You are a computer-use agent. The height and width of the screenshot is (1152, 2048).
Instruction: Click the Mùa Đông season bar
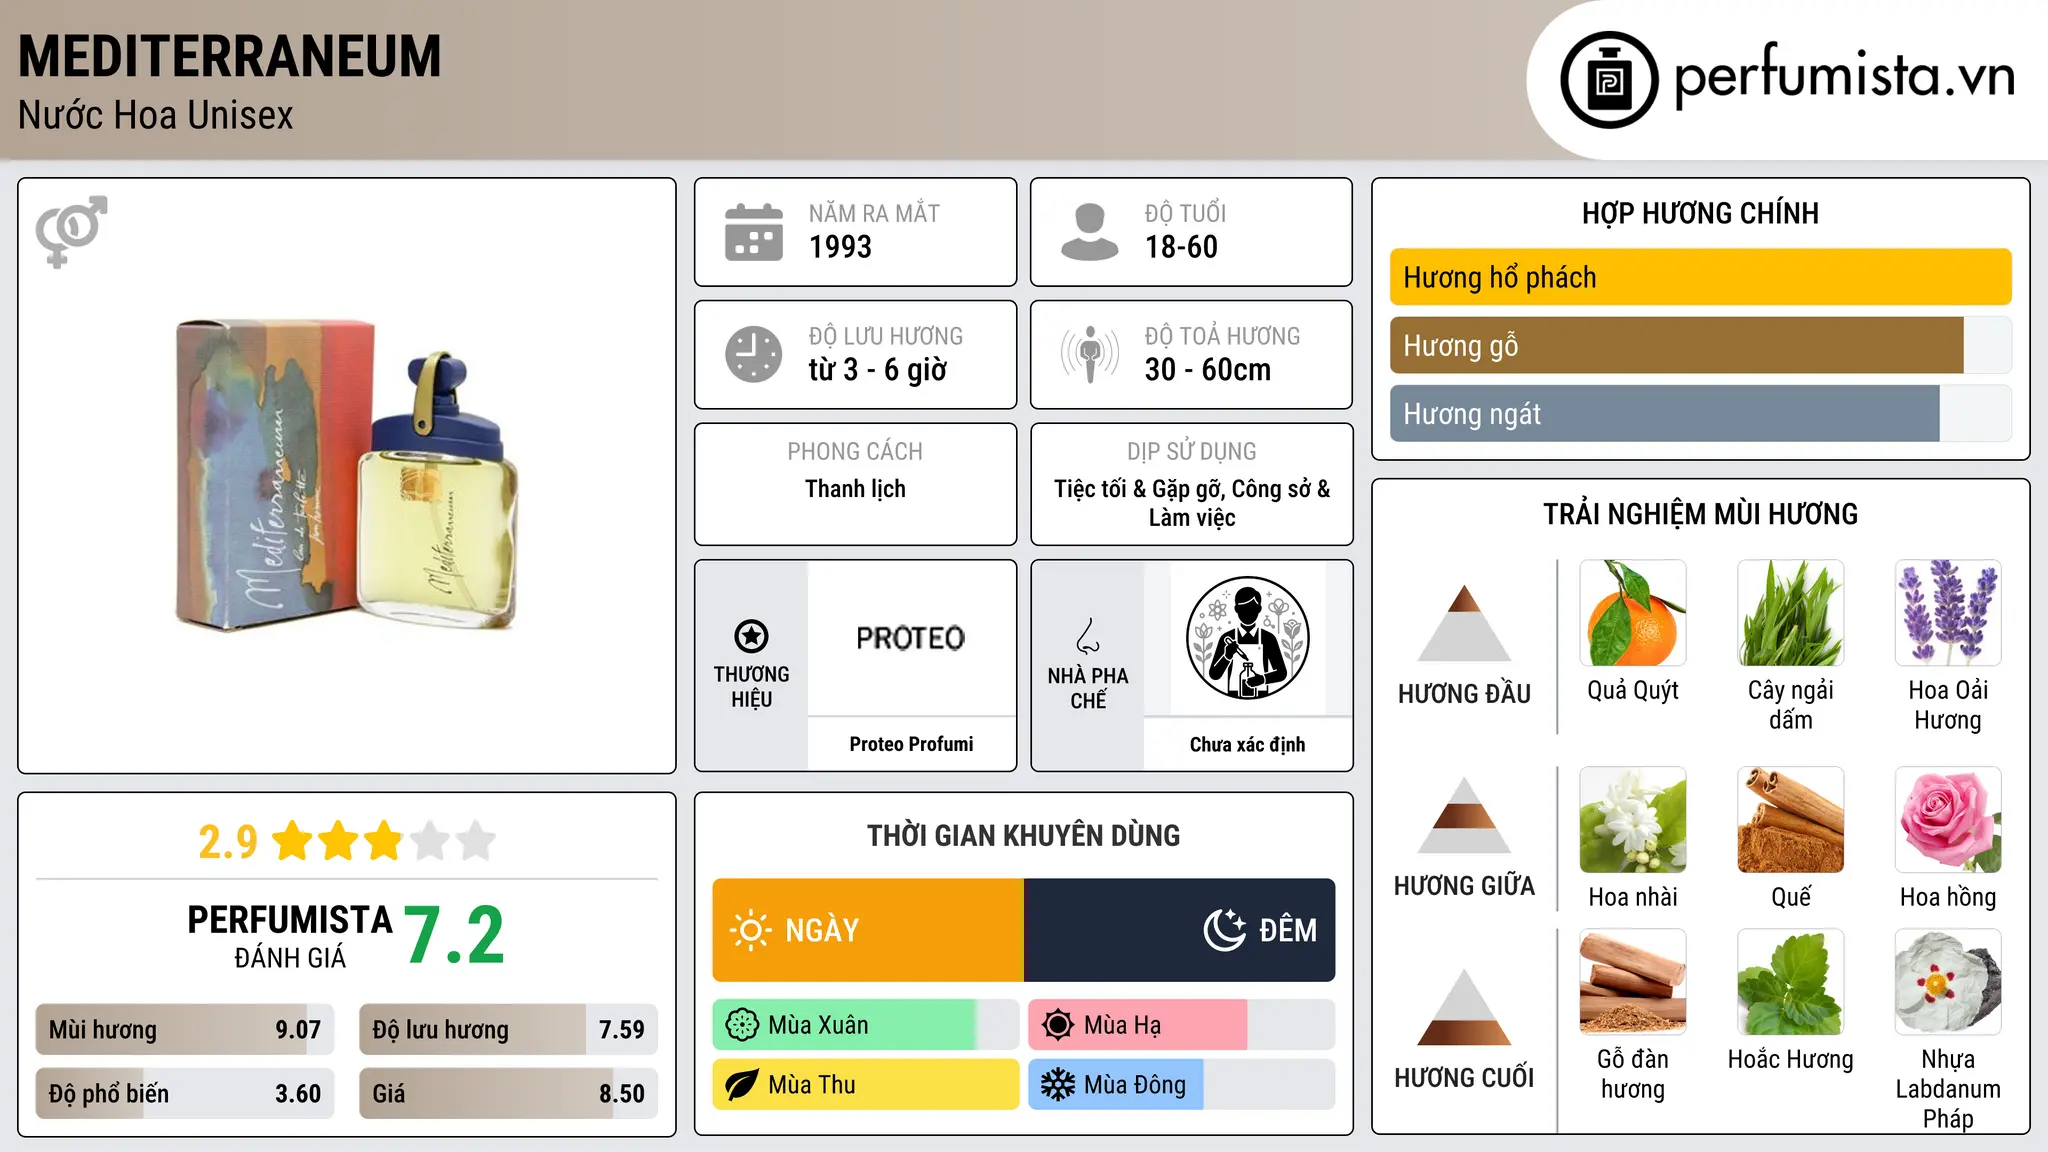tap(1182, 1085)
